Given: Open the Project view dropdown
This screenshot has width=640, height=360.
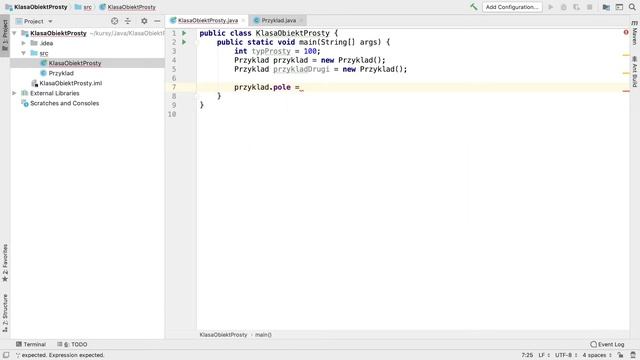Looking at the screenshot, I should click(34, 21).
